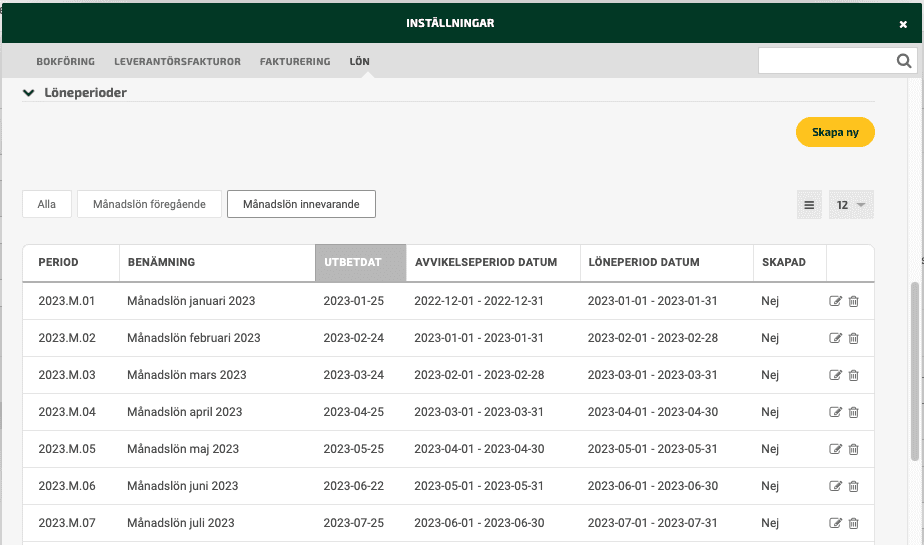Edit the Månadslön maj 2023 period
This screenshot has width=924, height=545.
pyautogui.click(x=835, y=450)
